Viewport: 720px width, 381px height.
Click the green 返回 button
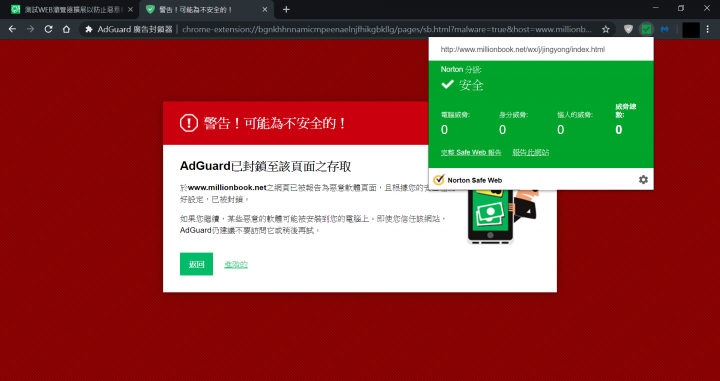196,264
